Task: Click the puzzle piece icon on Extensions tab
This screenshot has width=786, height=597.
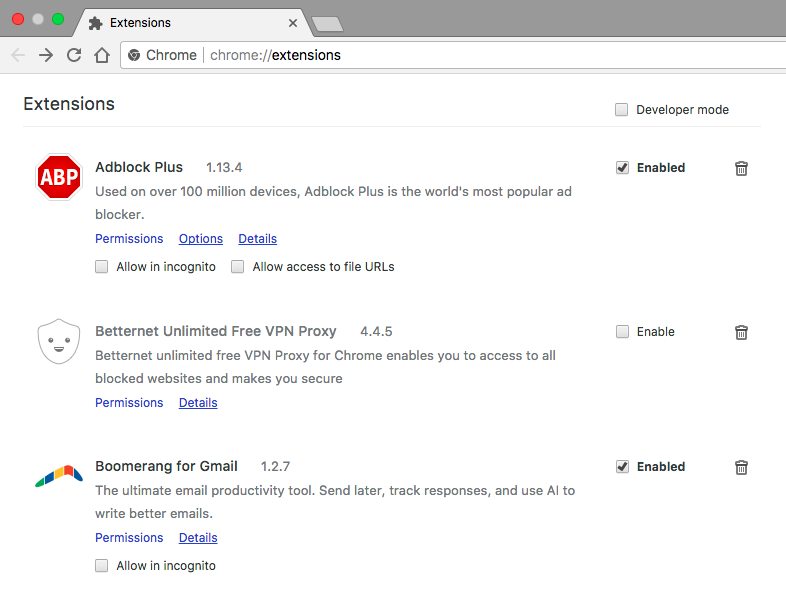Action: 95,23
